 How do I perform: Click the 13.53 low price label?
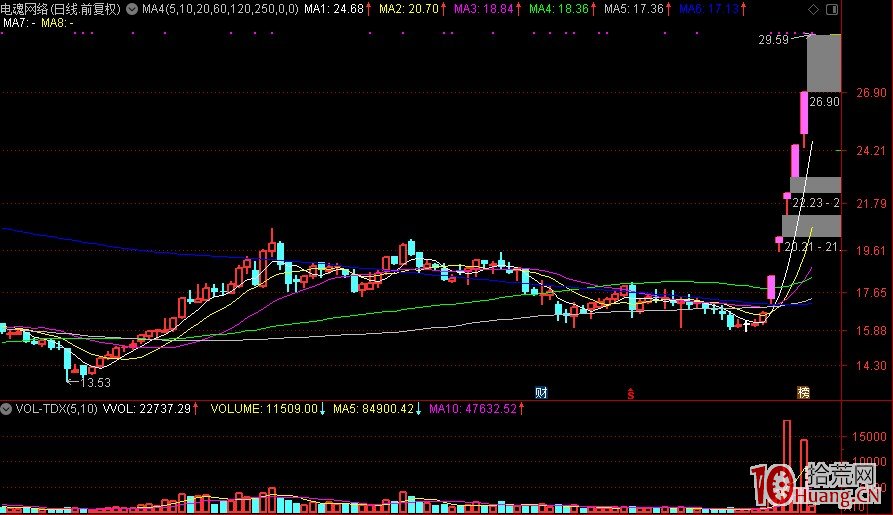point(95,383)
